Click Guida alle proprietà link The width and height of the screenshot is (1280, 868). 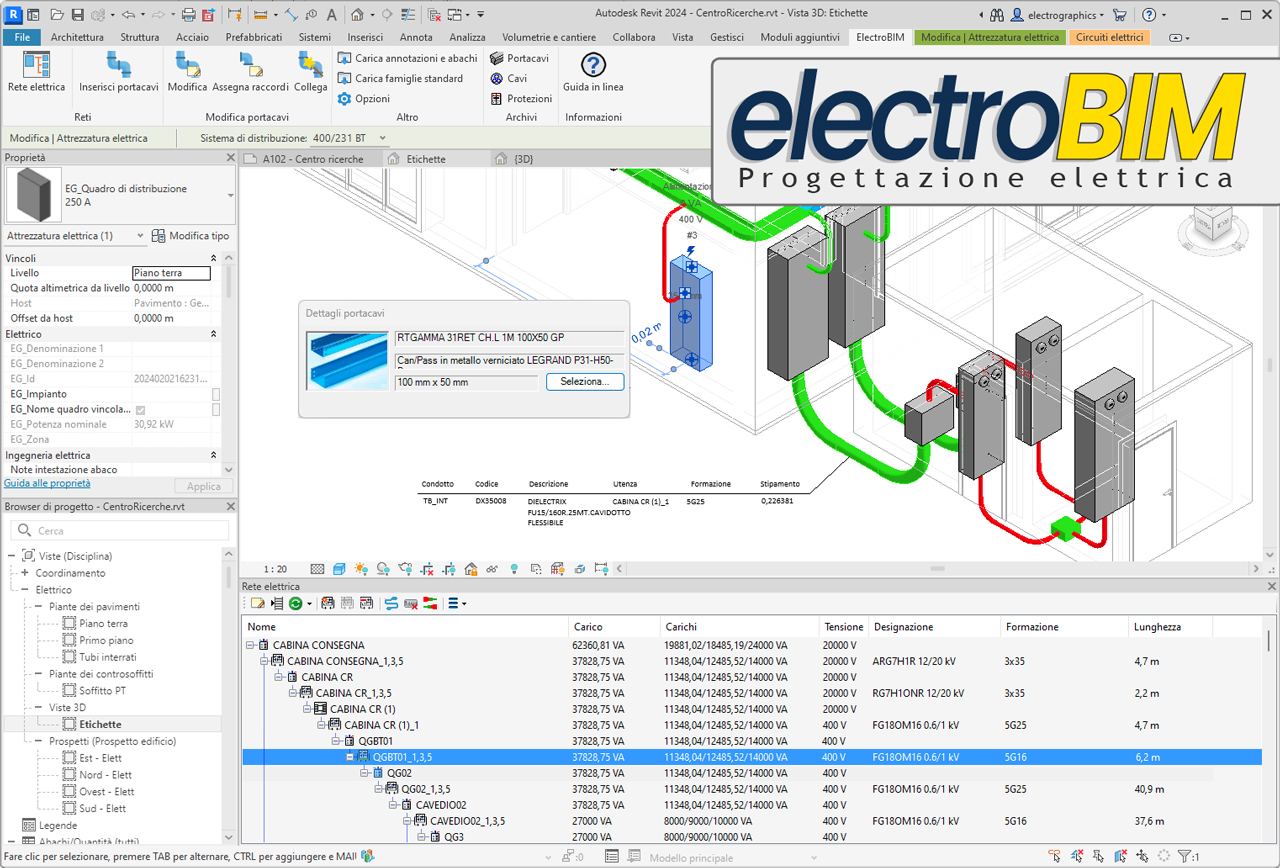[x=47, y=483]
